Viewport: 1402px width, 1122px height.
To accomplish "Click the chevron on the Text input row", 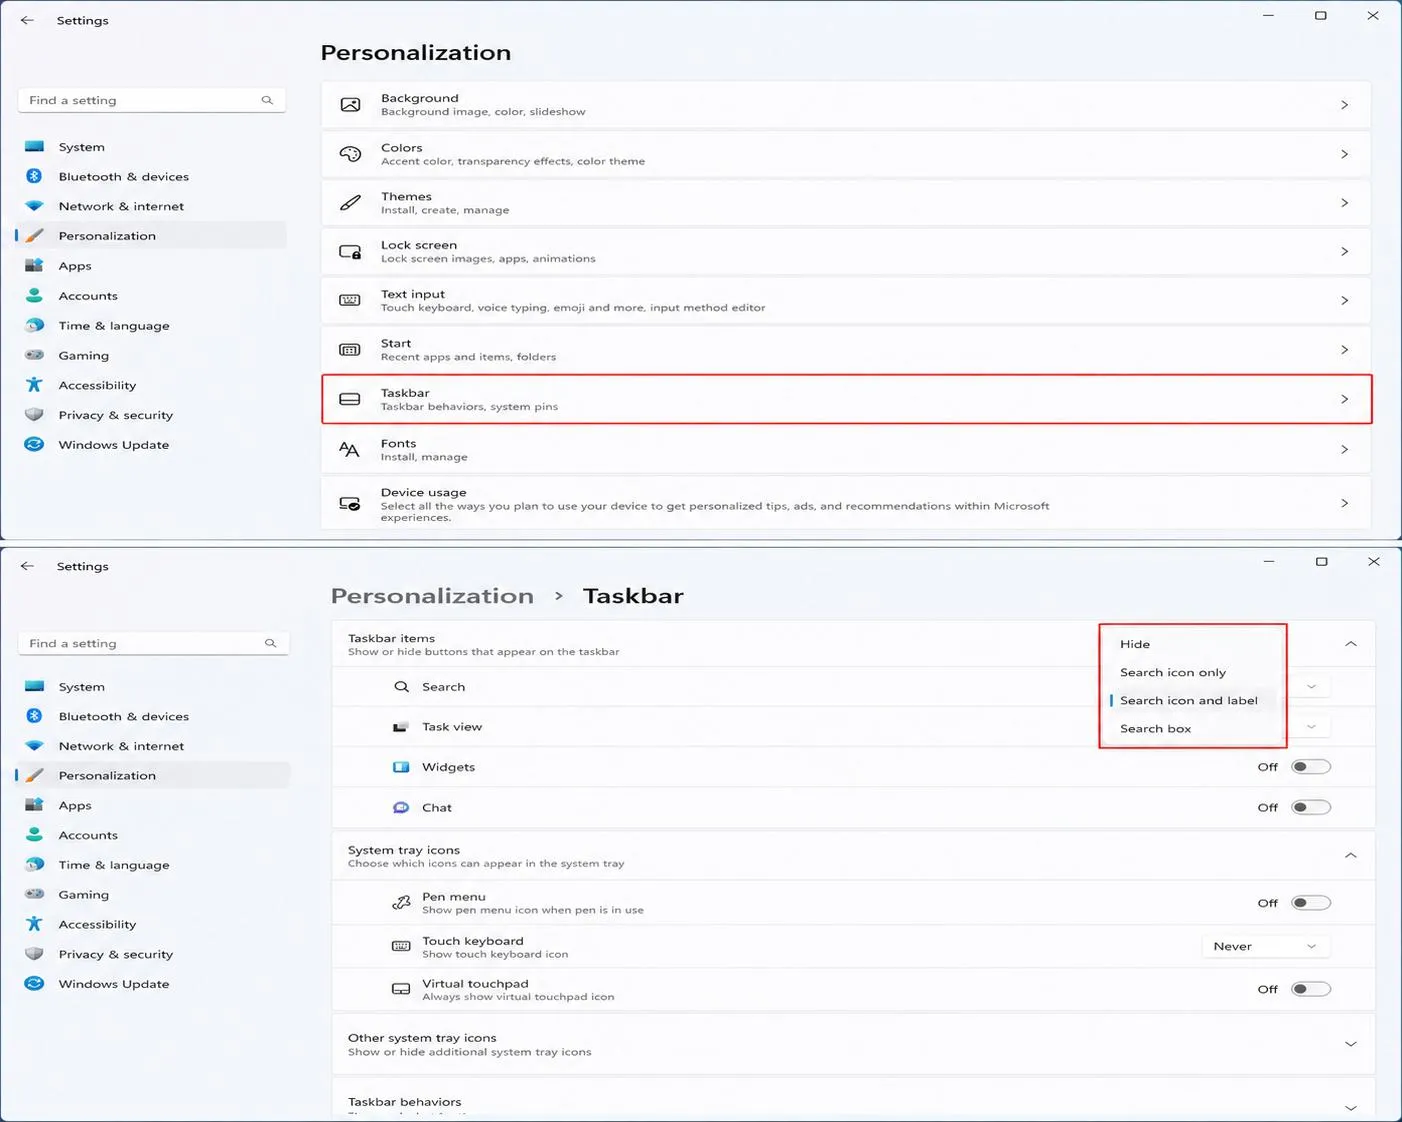I will coord(1345,301).
